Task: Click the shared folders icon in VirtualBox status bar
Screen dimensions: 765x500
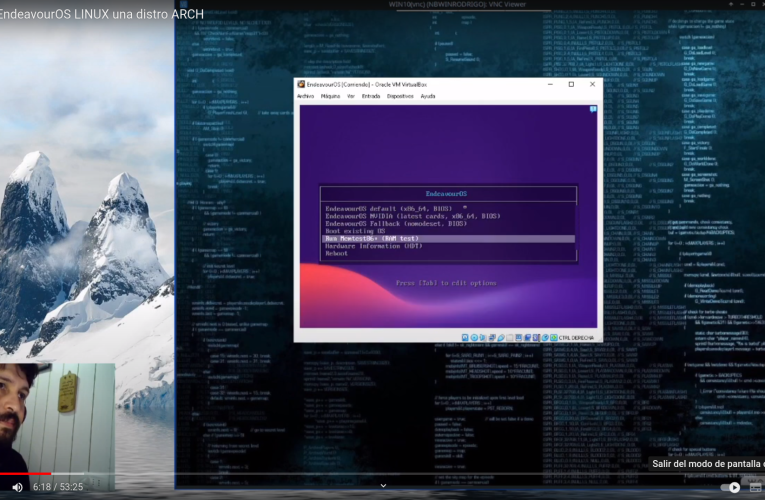Action: [x=510, y=338]
